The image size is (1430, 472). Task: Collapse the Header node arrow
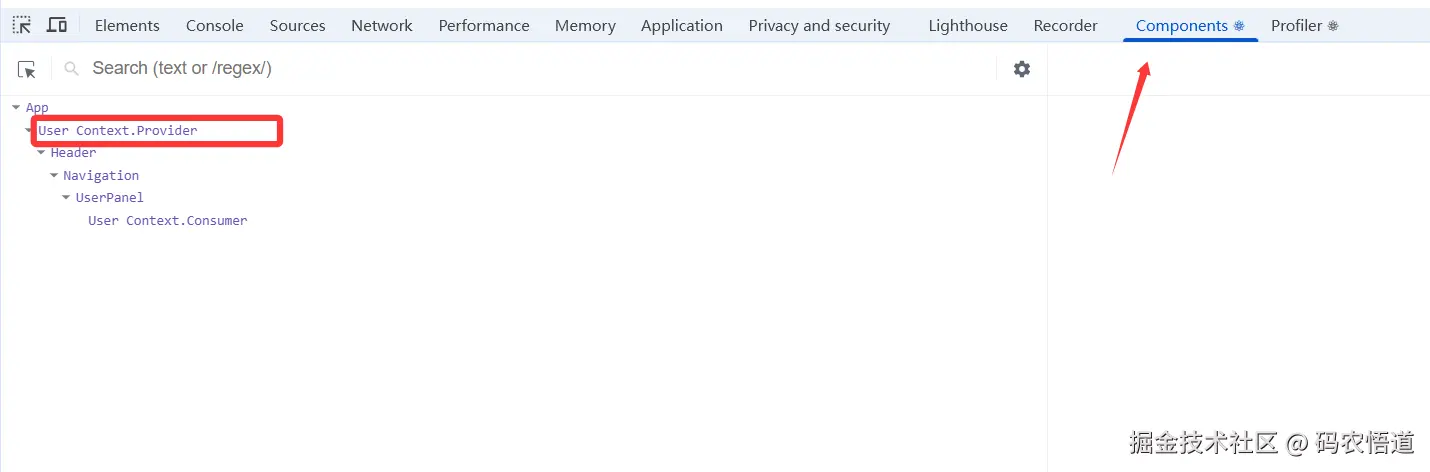pos(41,152)
